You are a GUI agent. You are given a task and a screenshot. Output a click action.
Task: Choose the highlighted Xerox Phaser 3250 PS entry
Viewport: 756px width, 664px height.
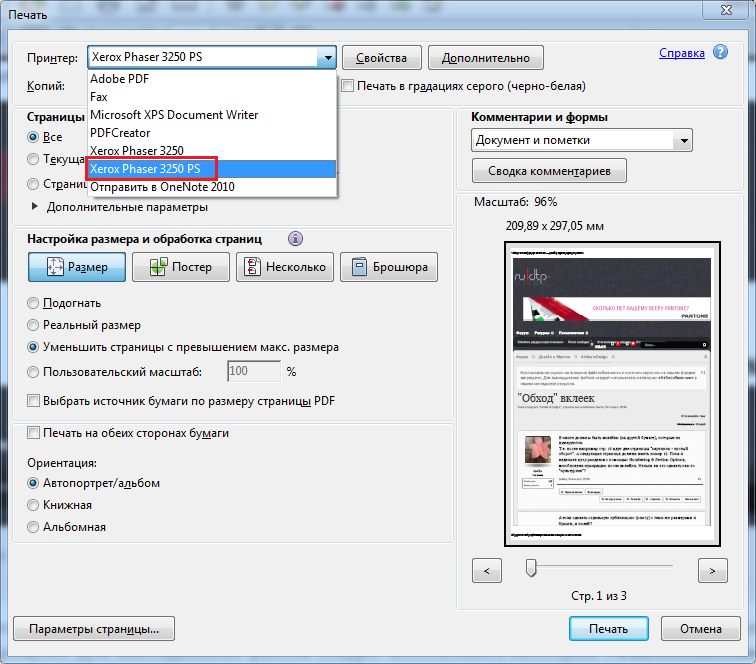212,169
